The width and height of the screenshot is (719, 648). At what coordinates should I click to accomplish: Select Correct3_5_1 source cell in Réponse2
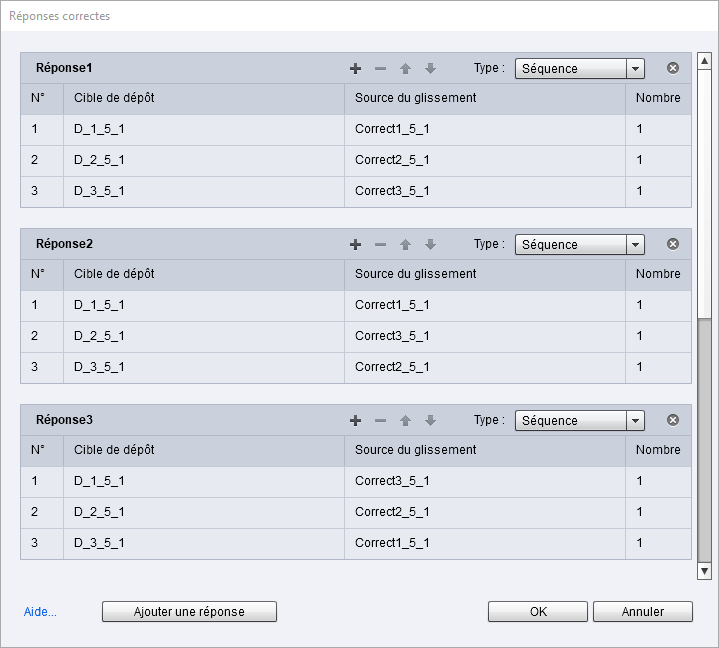[392, 336]
